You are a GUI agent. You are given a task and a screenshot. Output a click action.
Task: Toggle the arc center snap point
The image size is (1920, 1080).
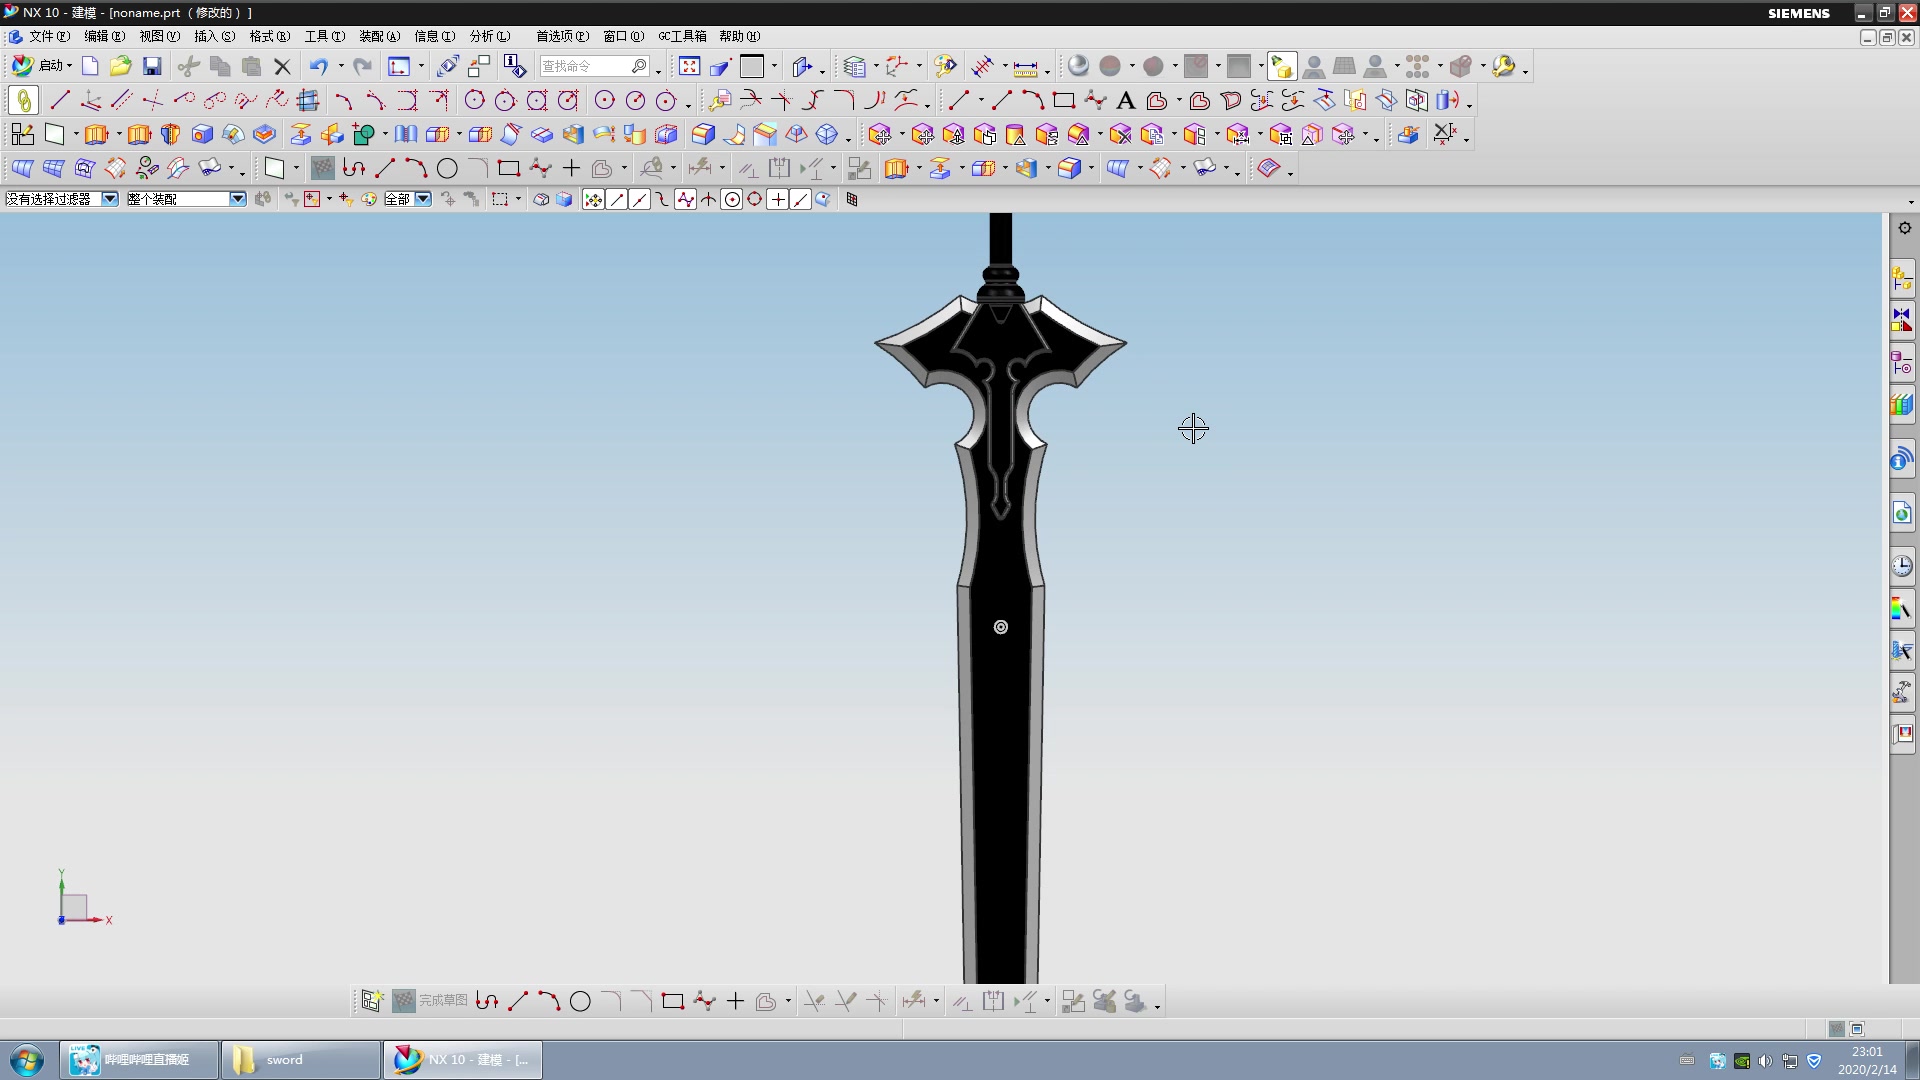click(732, 199)
